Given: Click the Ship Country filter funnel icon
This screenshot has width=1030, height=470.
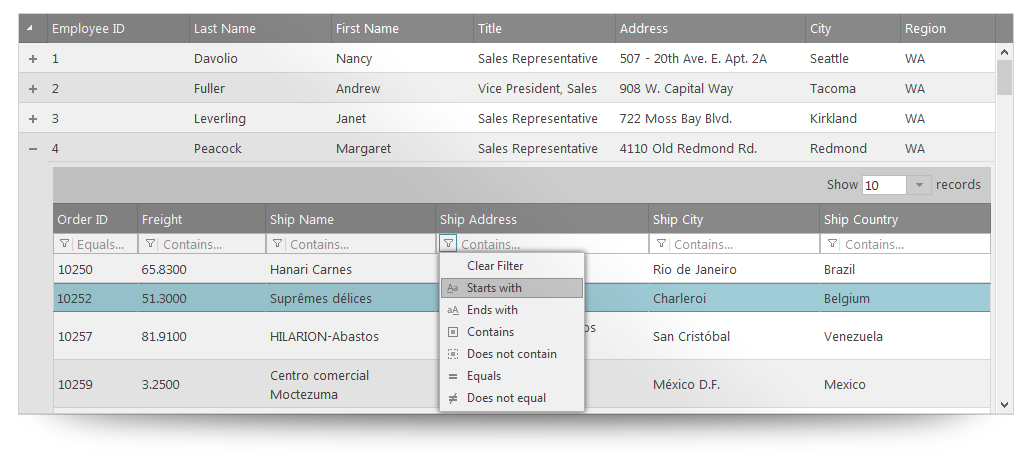Looking at the screenshot, I should (x=832, y=244).
